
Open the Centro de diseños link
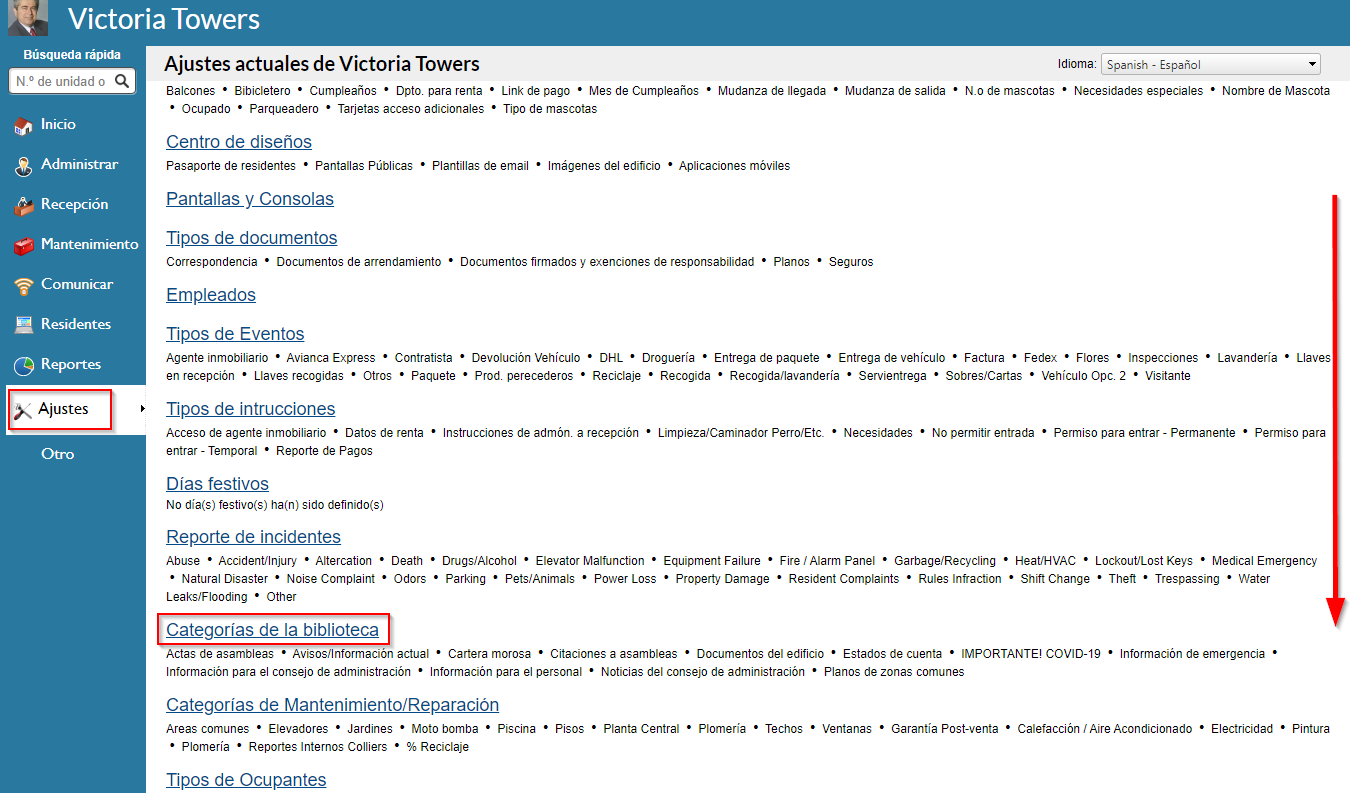coord(239,142)
